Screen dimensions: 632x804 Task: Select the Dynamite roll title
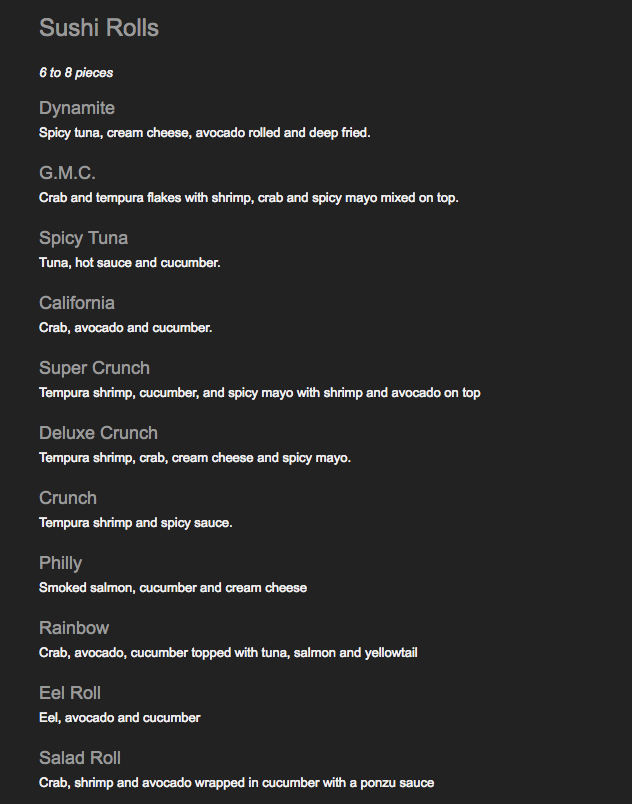pyautogui.click(x=77, y=108)
